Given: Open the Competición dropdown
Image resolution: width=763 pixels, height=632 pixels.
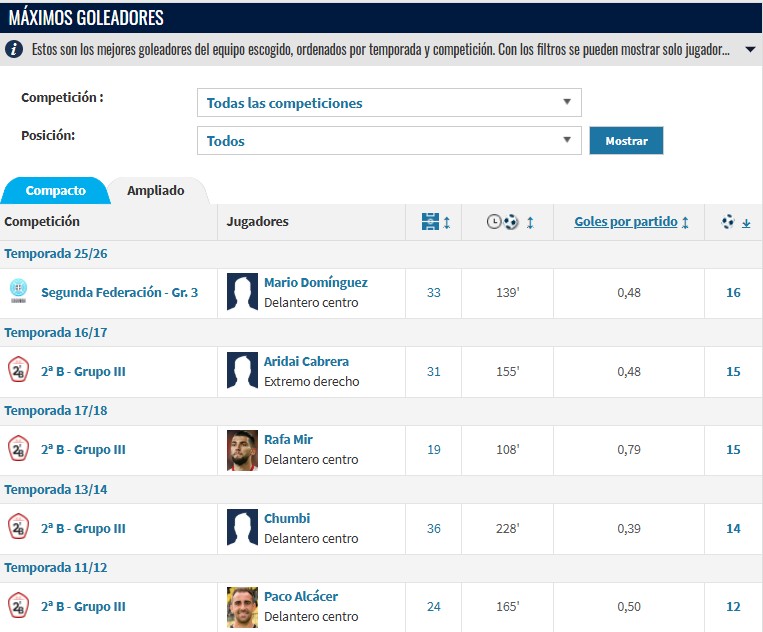Looking at the screenshot, I should click(x=389, y=103).
